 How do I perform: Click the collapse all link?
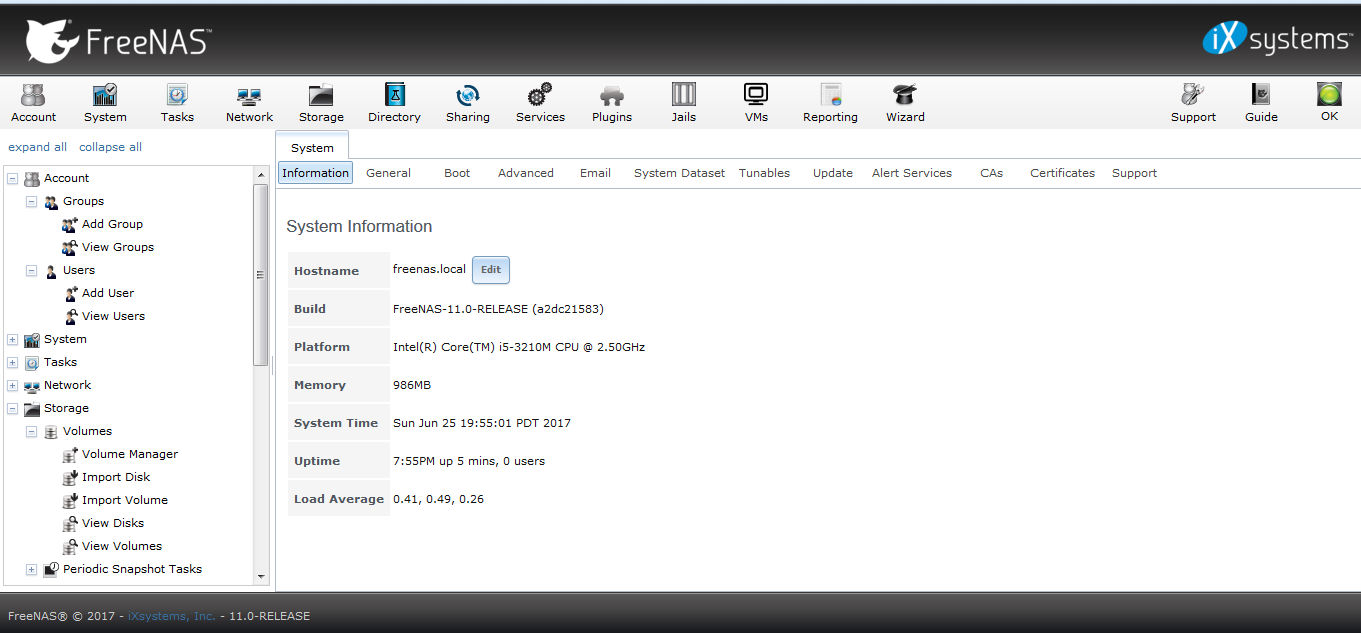click(110, 147)
